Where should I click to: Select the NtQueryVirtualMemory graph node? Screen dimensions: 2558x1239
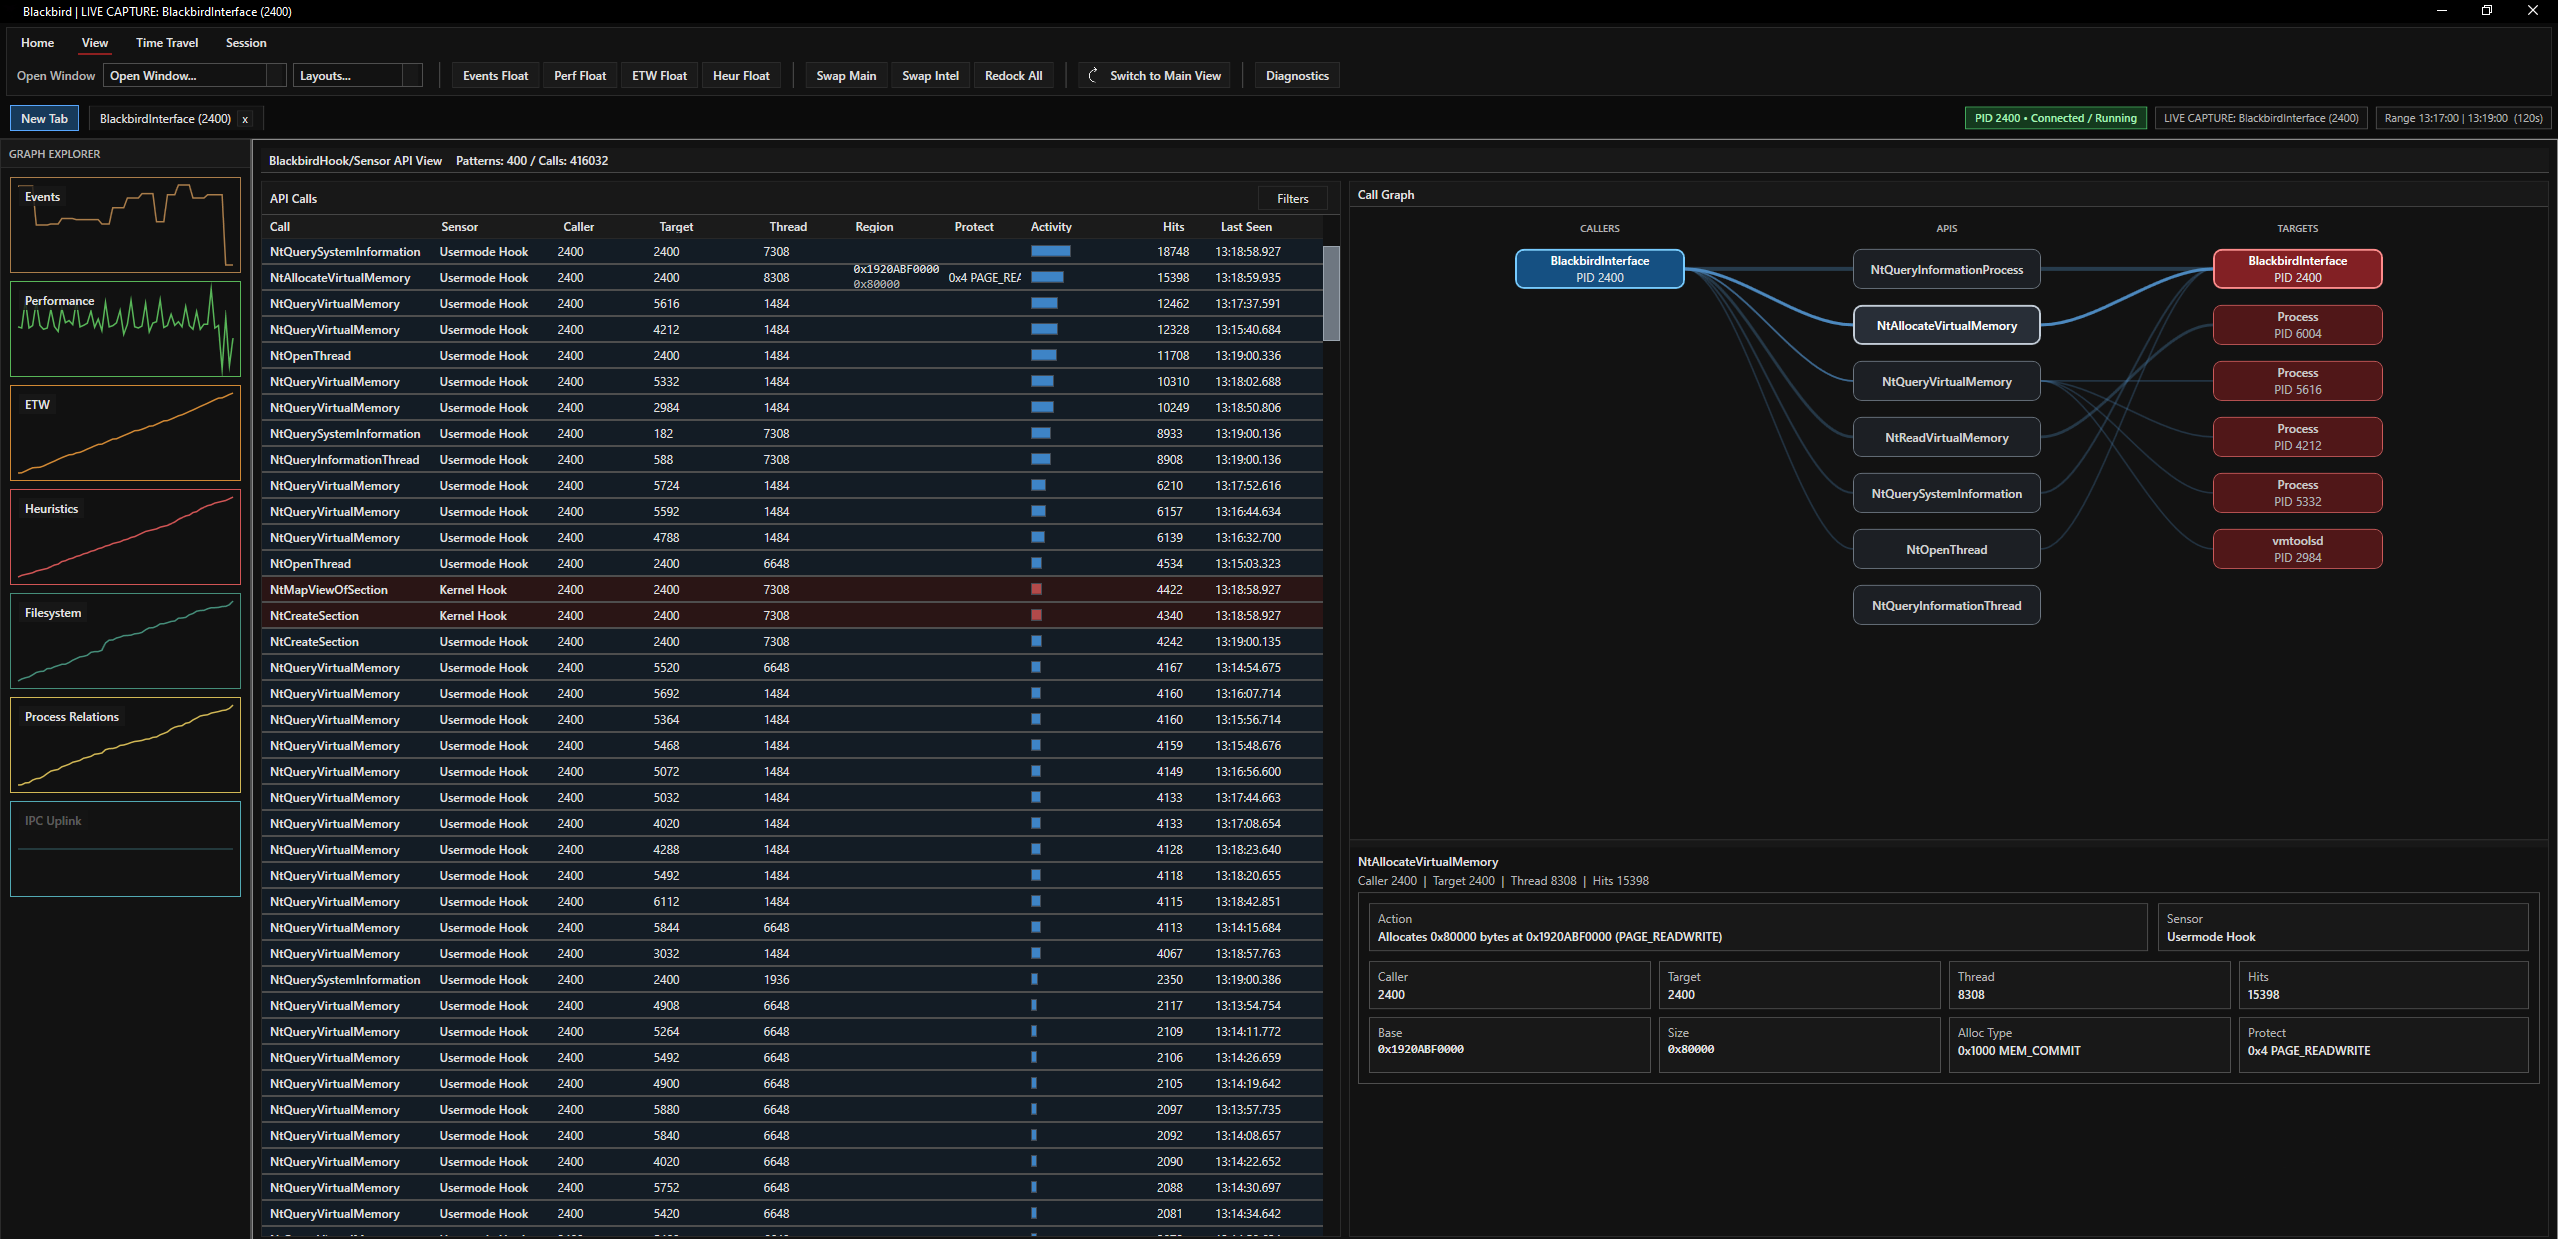[1946, 381]
